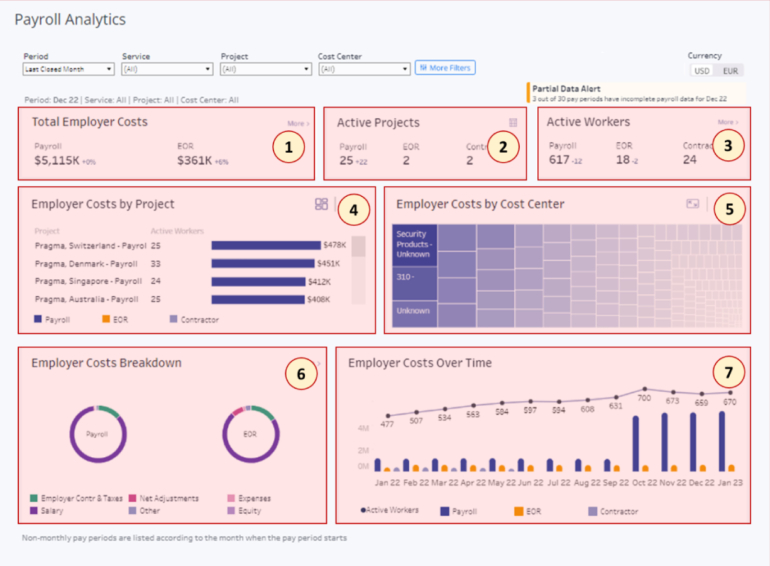Select Pragma, Singapore - Payroll row
This screenshot has height=566, width=770.
tap(85, 281)
